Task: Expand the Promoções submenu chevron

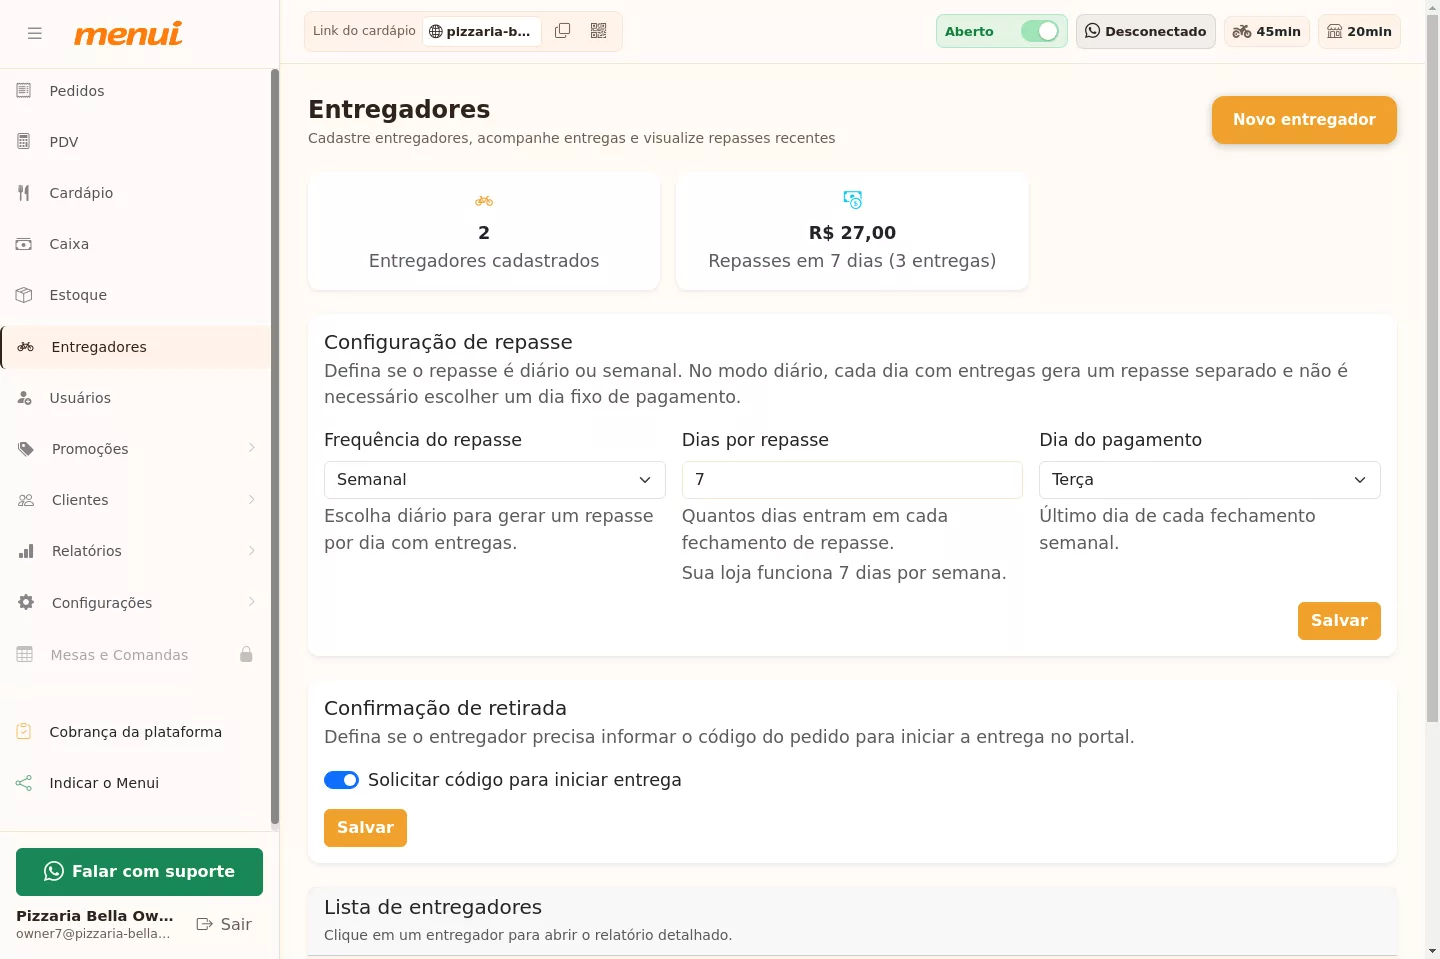Action: (252, 448)
